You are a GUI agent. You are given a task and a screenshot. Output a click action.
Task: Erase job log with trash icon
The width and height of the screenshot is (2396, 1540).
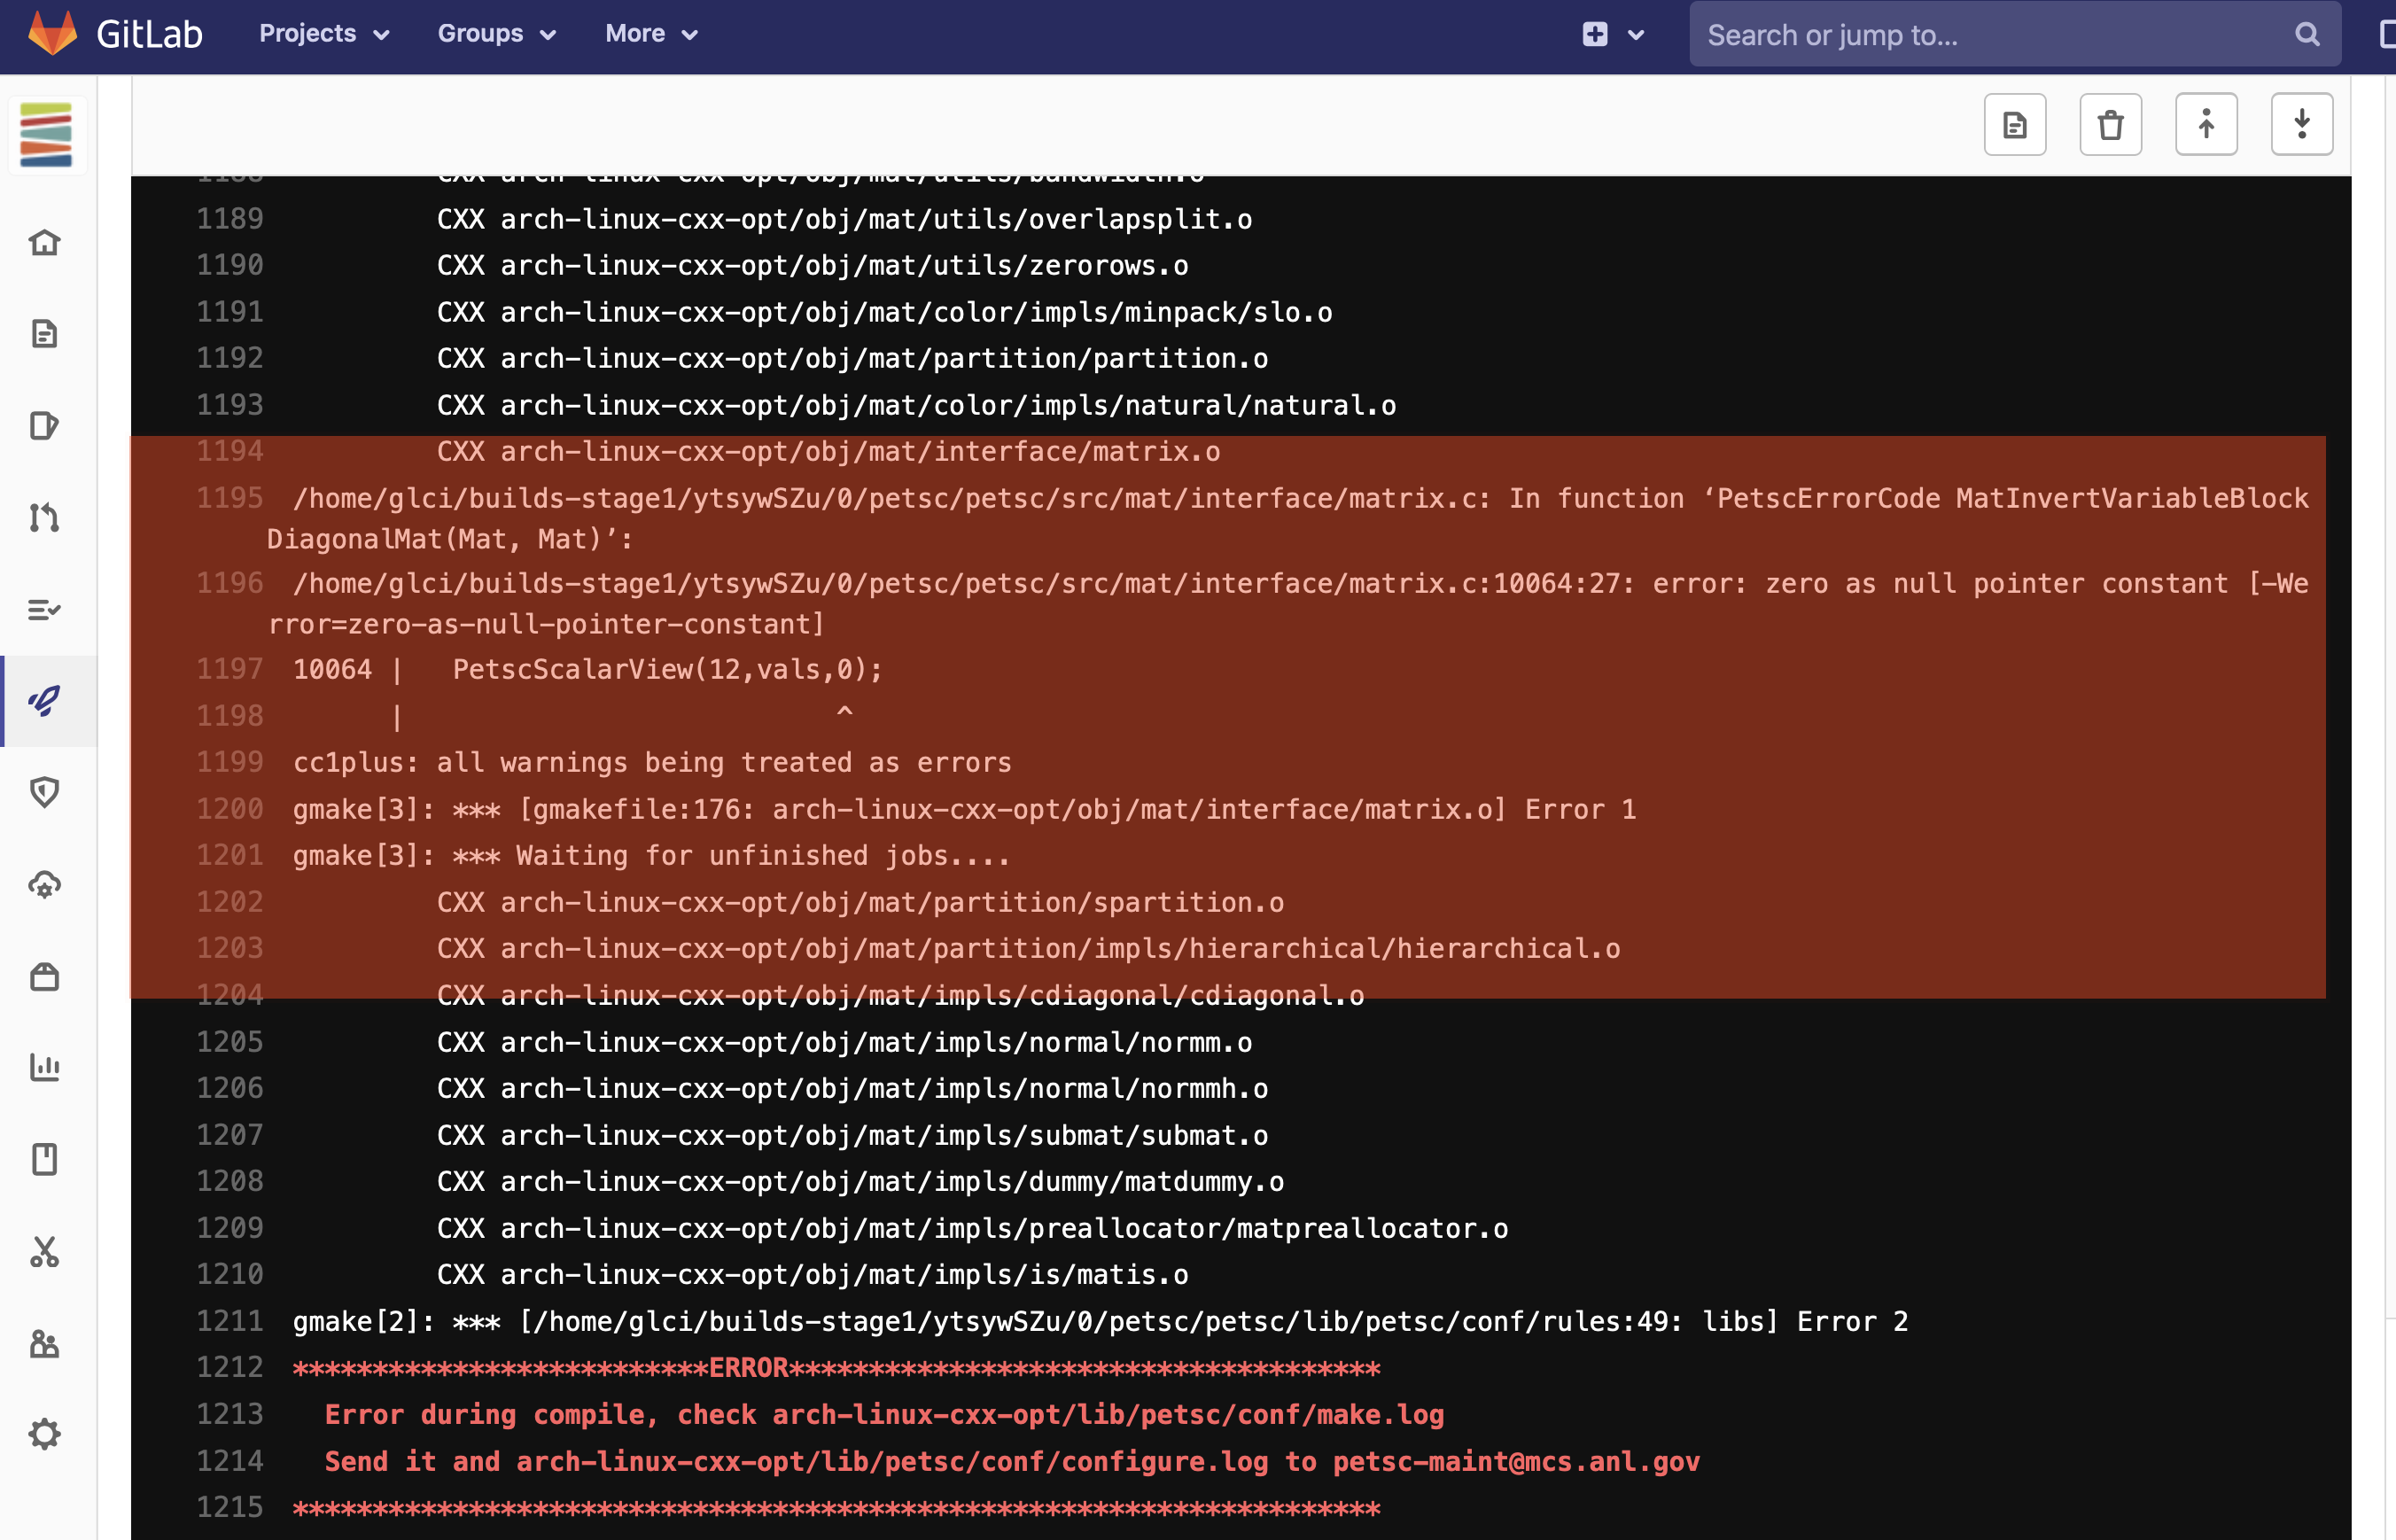2110,125
